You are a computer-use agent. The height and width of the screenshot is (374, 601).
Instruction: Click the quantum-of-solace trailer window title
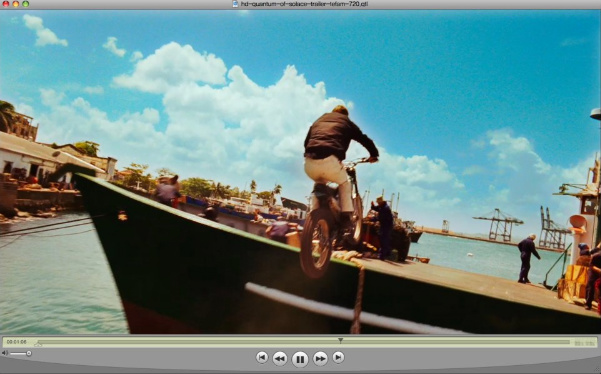304,4
